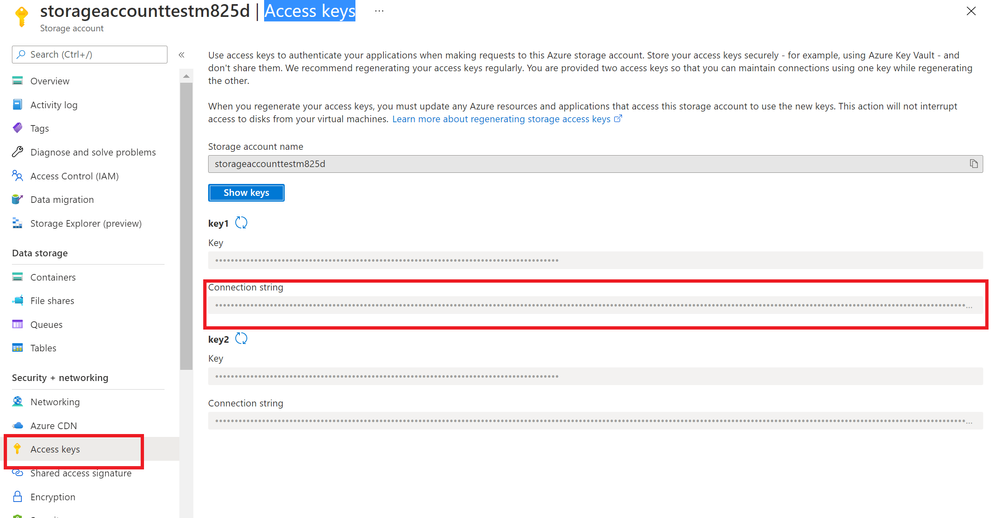Screen dimensions: 998x518
Task: Click the File shares icon
Action: pos(18,300)
